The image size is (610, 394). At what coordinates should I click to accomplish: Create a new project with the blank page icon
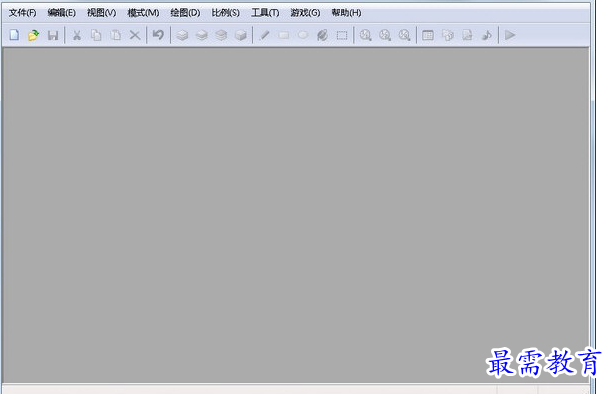point(14,35)
